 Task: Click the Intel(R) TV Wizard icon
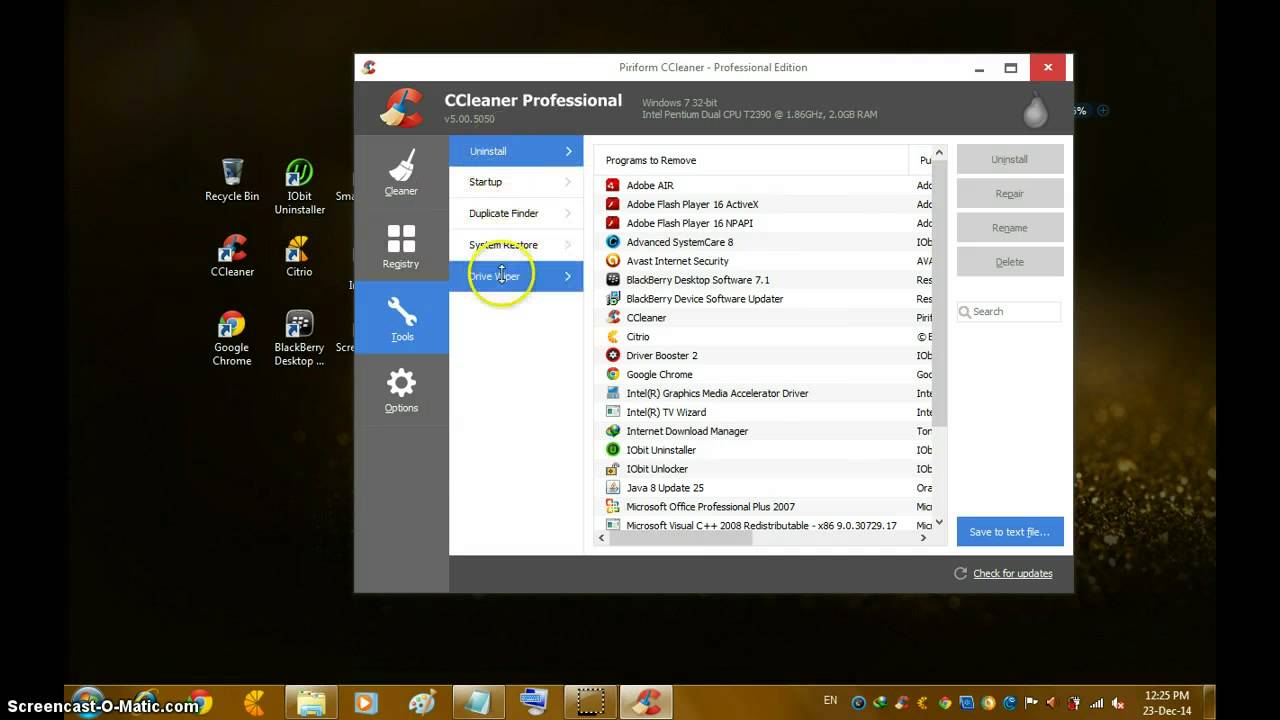tap(613, 412)
